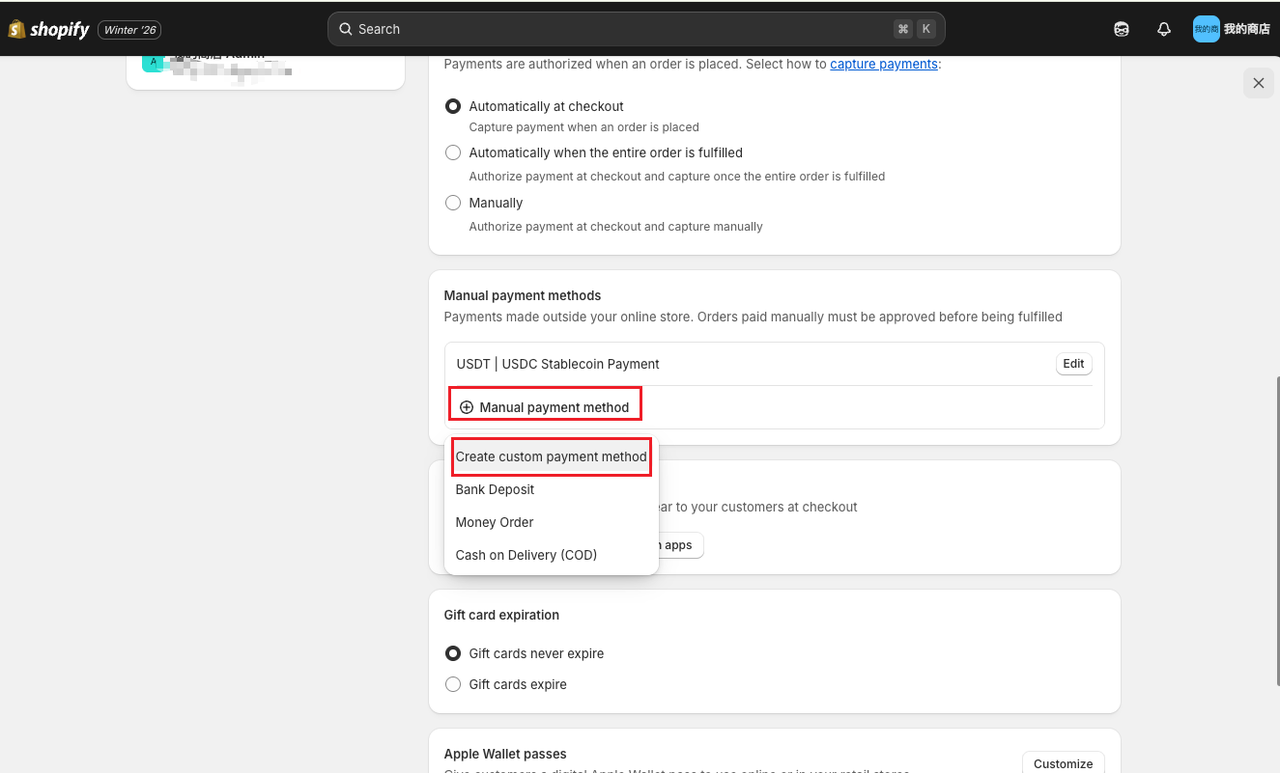
Task: Enable Gift cards expire option
Action: (x=452, y=684)
